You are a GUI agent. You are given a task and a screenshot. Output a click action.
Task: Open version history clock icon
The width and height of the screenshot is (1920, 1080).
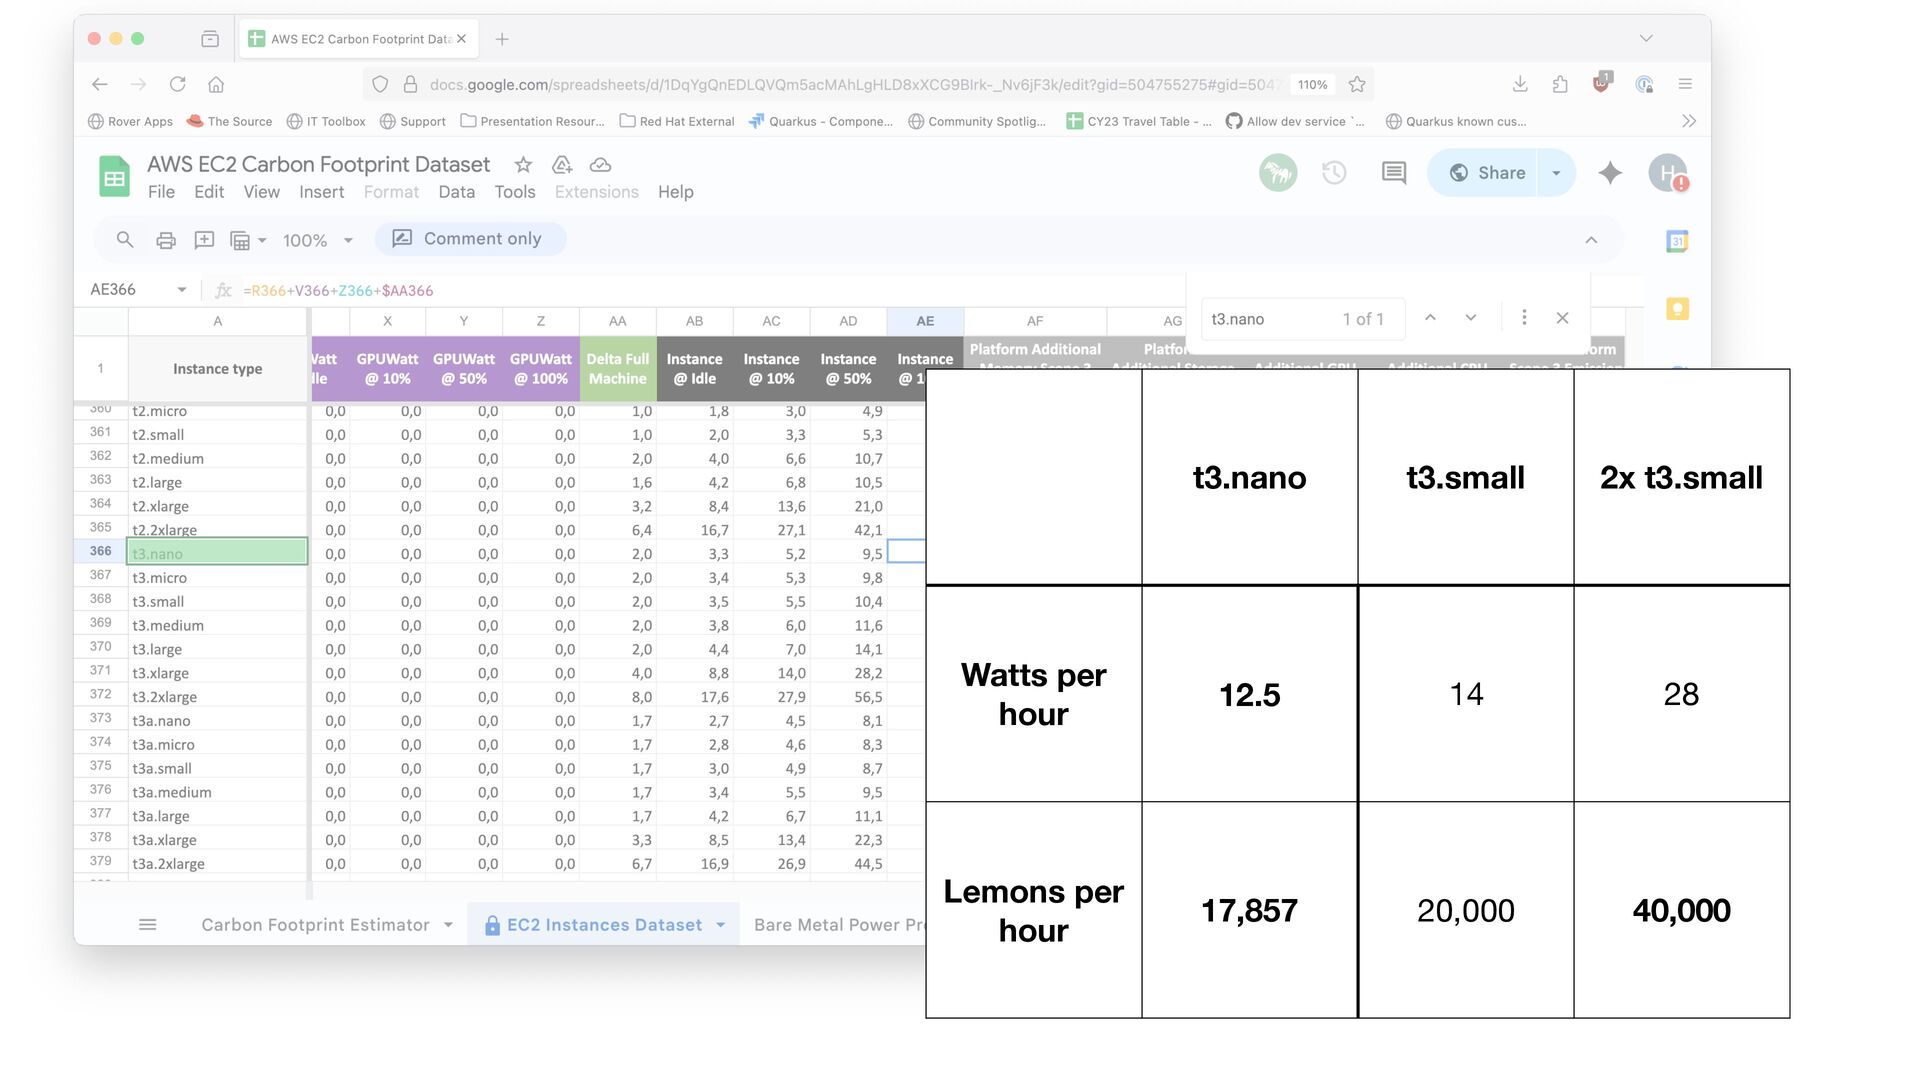(1334, 173)
